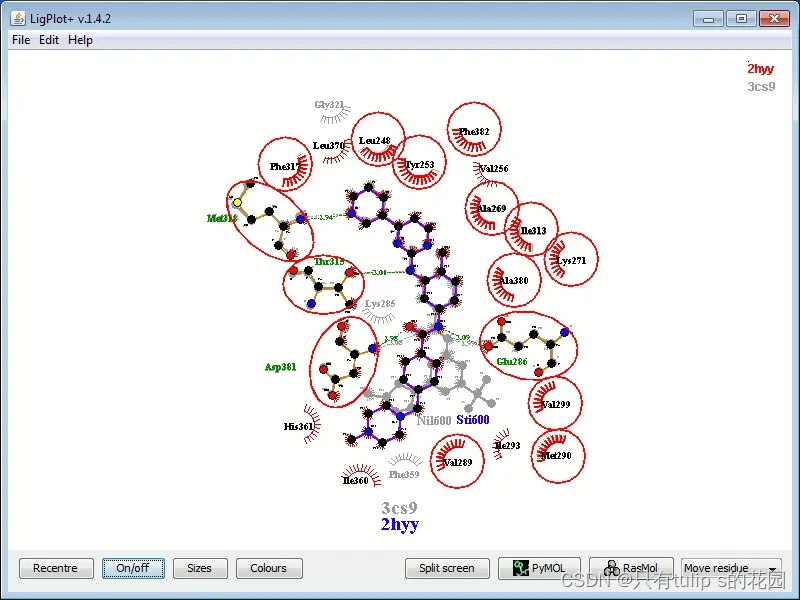The width and height of the screenshot is (800, 600).
Task: Select the Asp381 residue label
Action: click(280, 367)
